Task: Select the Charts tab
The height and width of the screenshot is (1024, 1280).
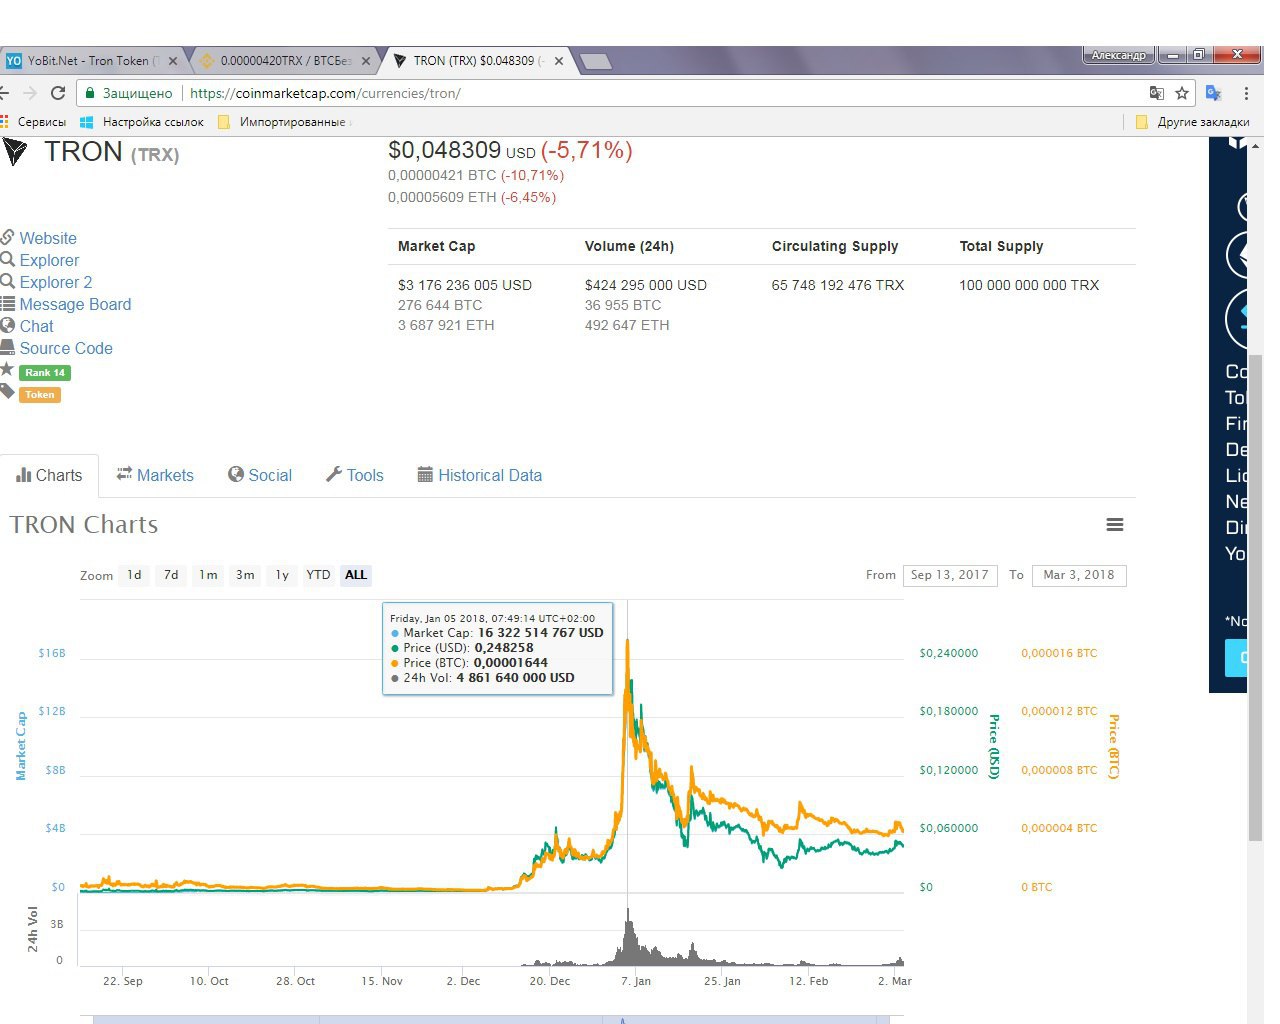Action: pyautogui.click(x=49, y=475)
